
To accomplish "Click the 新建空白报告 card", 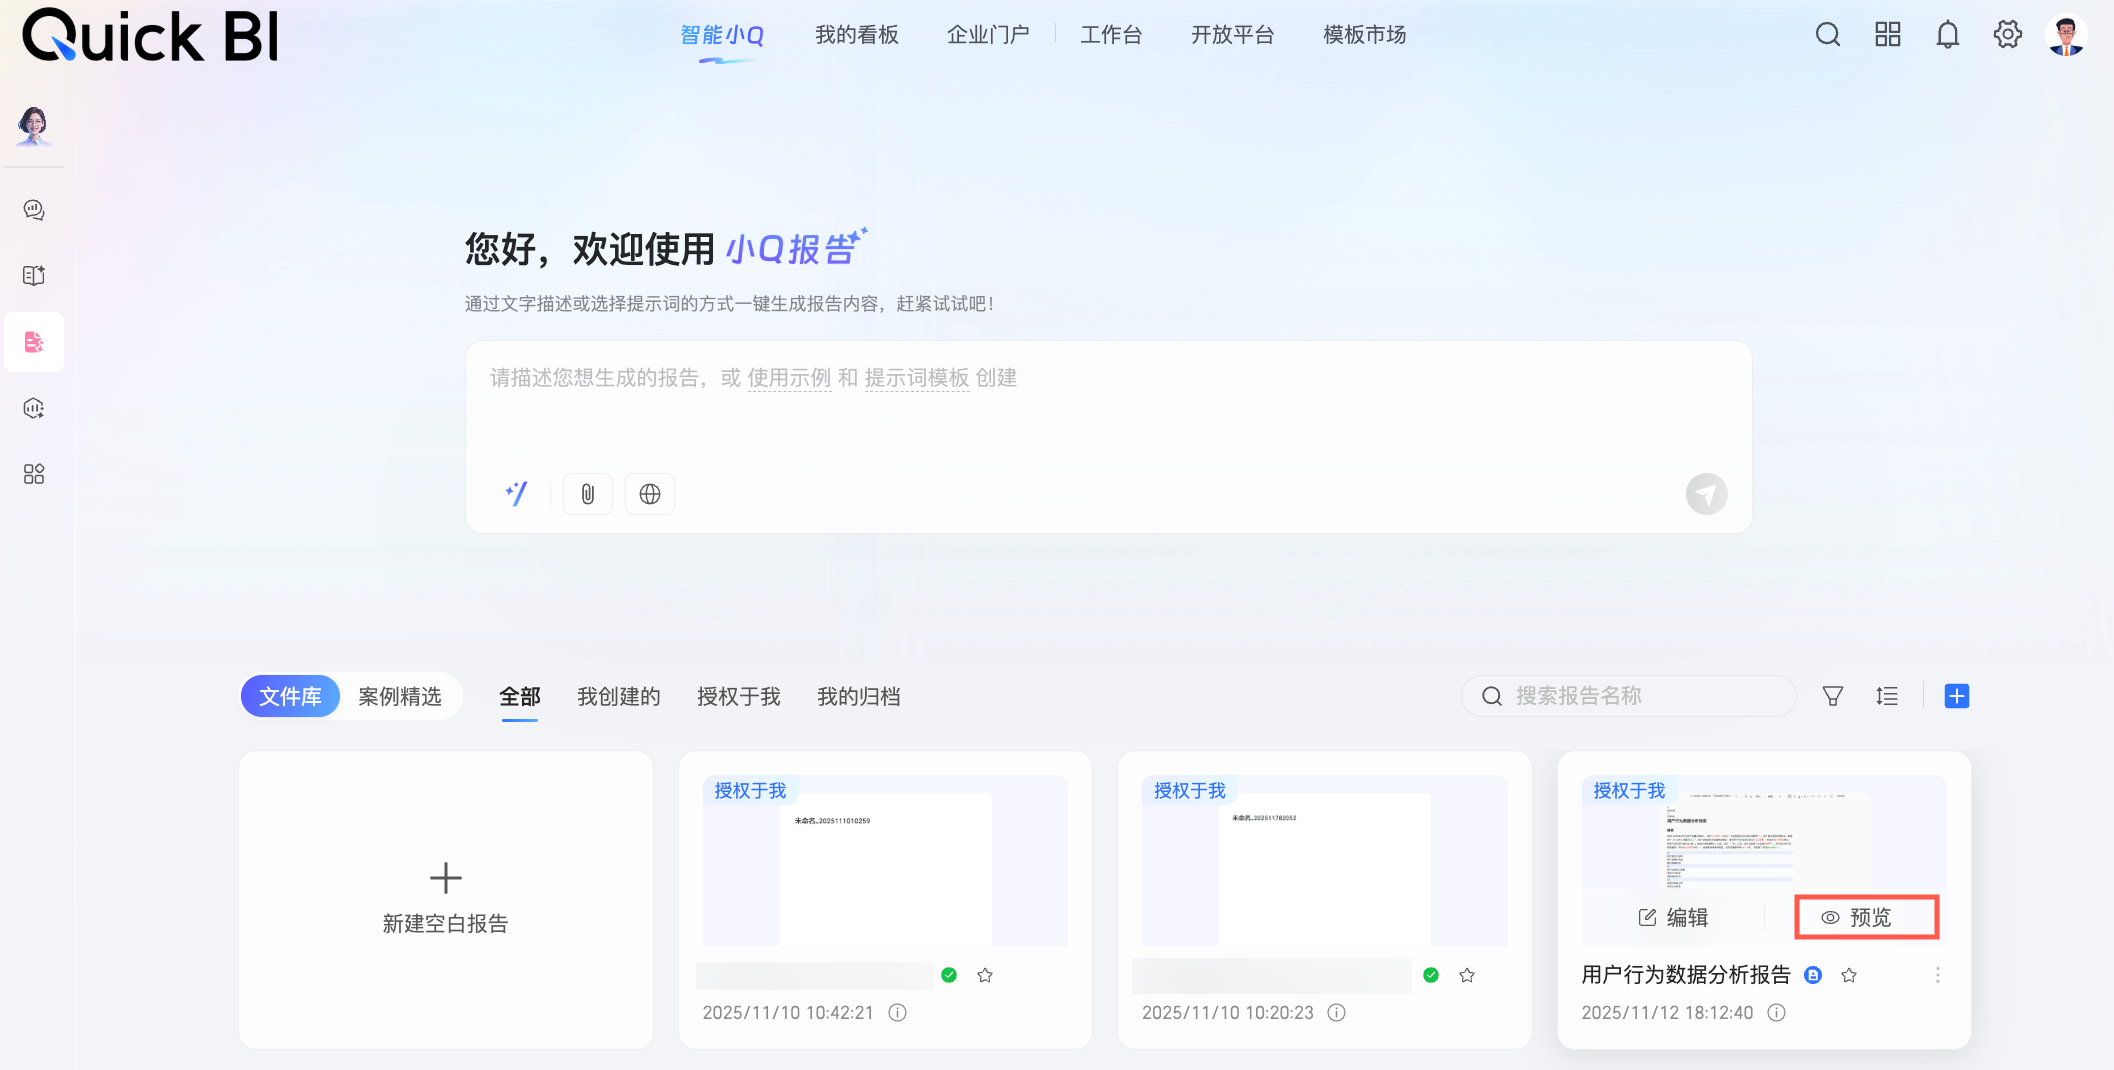I will 446,900.
